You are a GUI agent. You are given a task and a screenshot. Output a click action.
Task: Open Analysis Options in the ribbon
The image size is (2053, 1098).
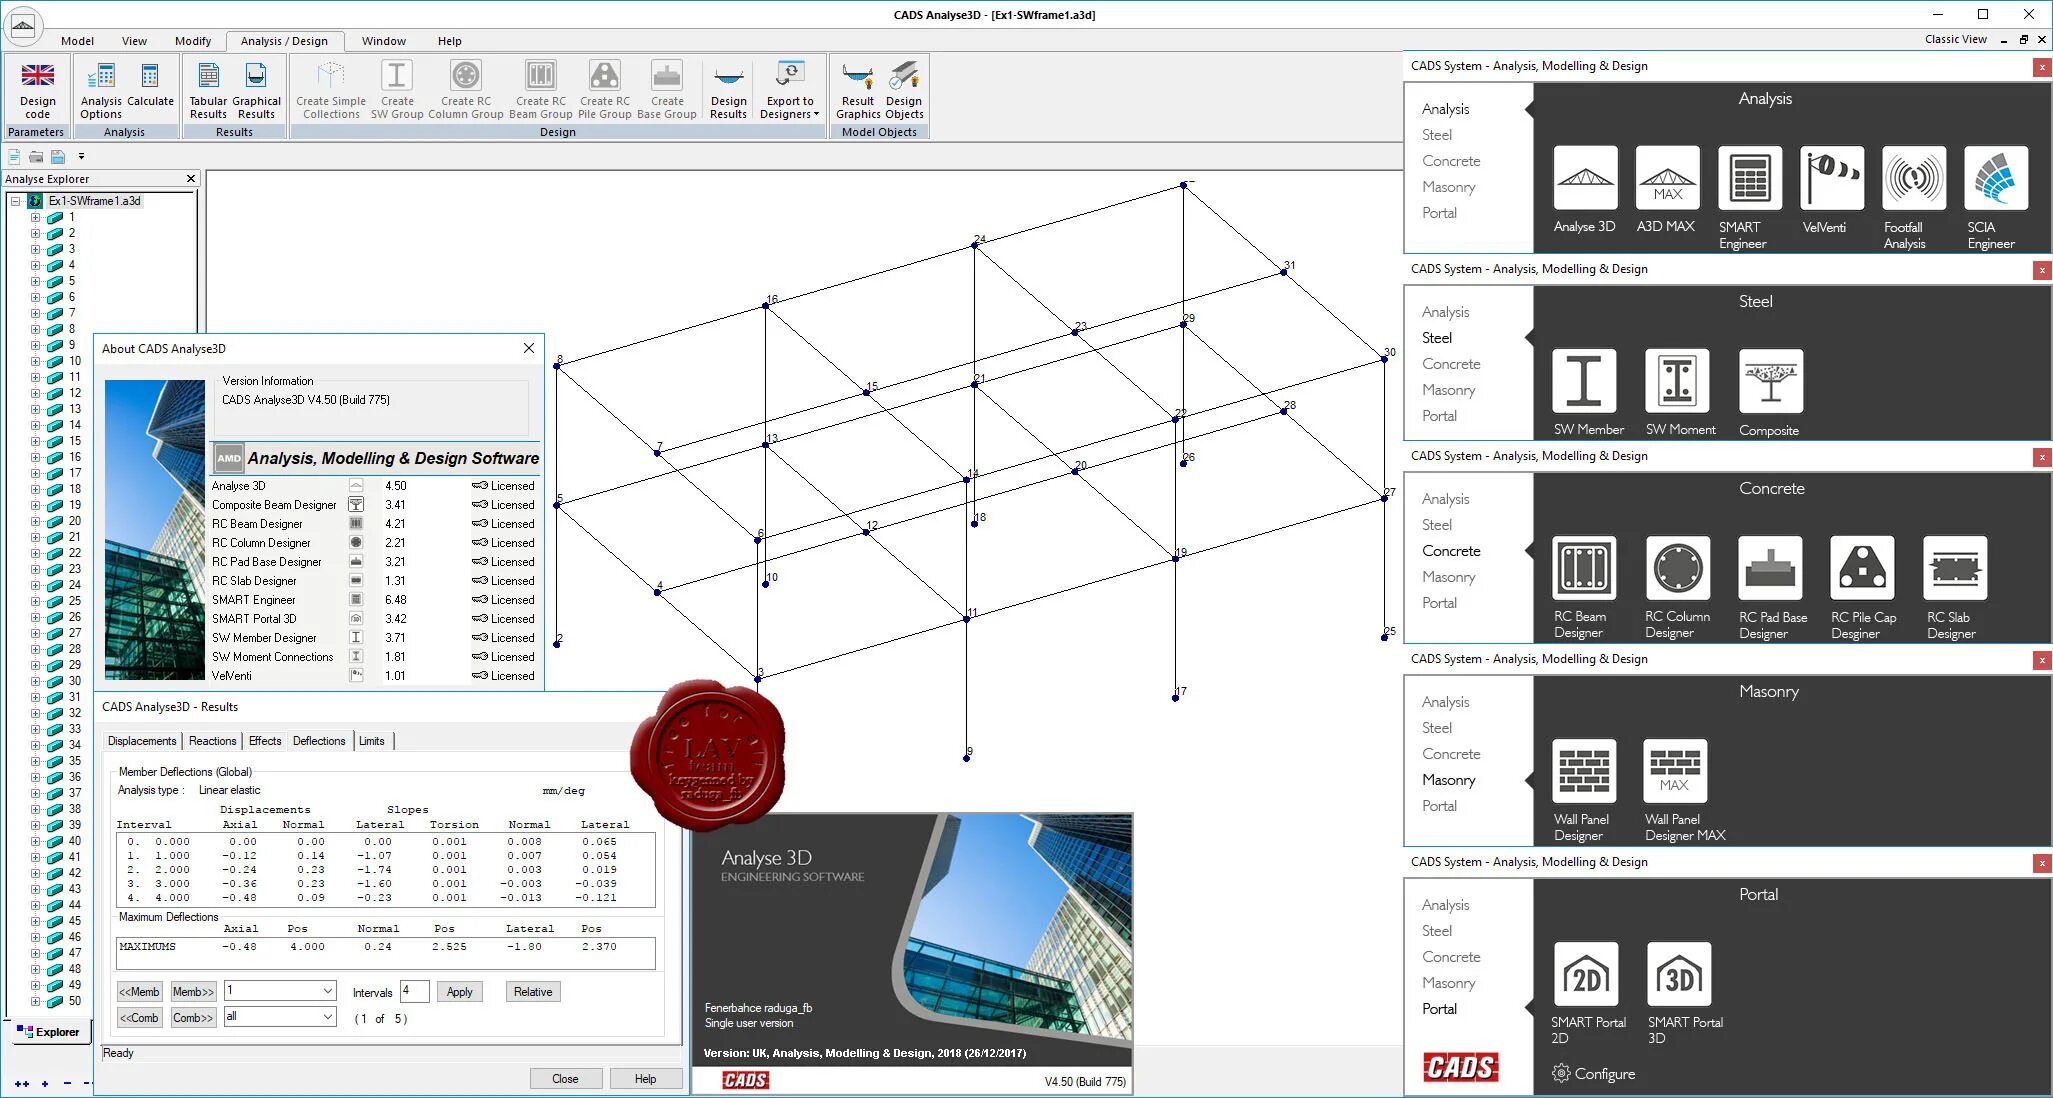[x=101, y=90]
